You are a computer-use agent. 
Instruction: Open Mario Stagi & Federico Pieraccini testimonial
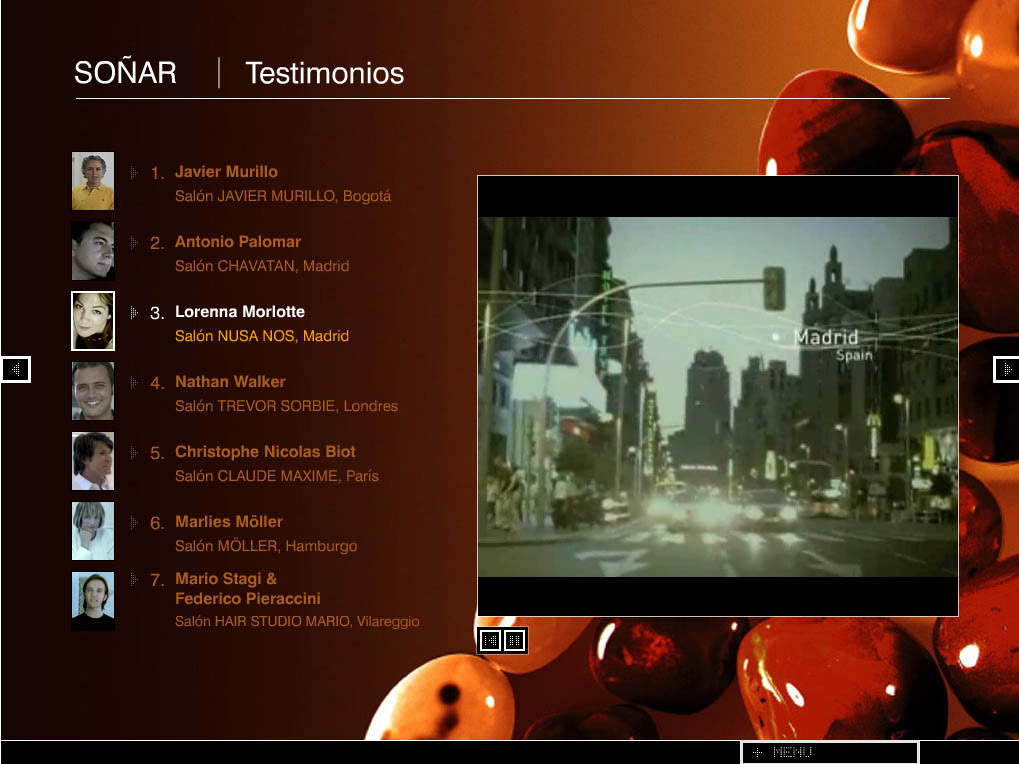(248, 589)
